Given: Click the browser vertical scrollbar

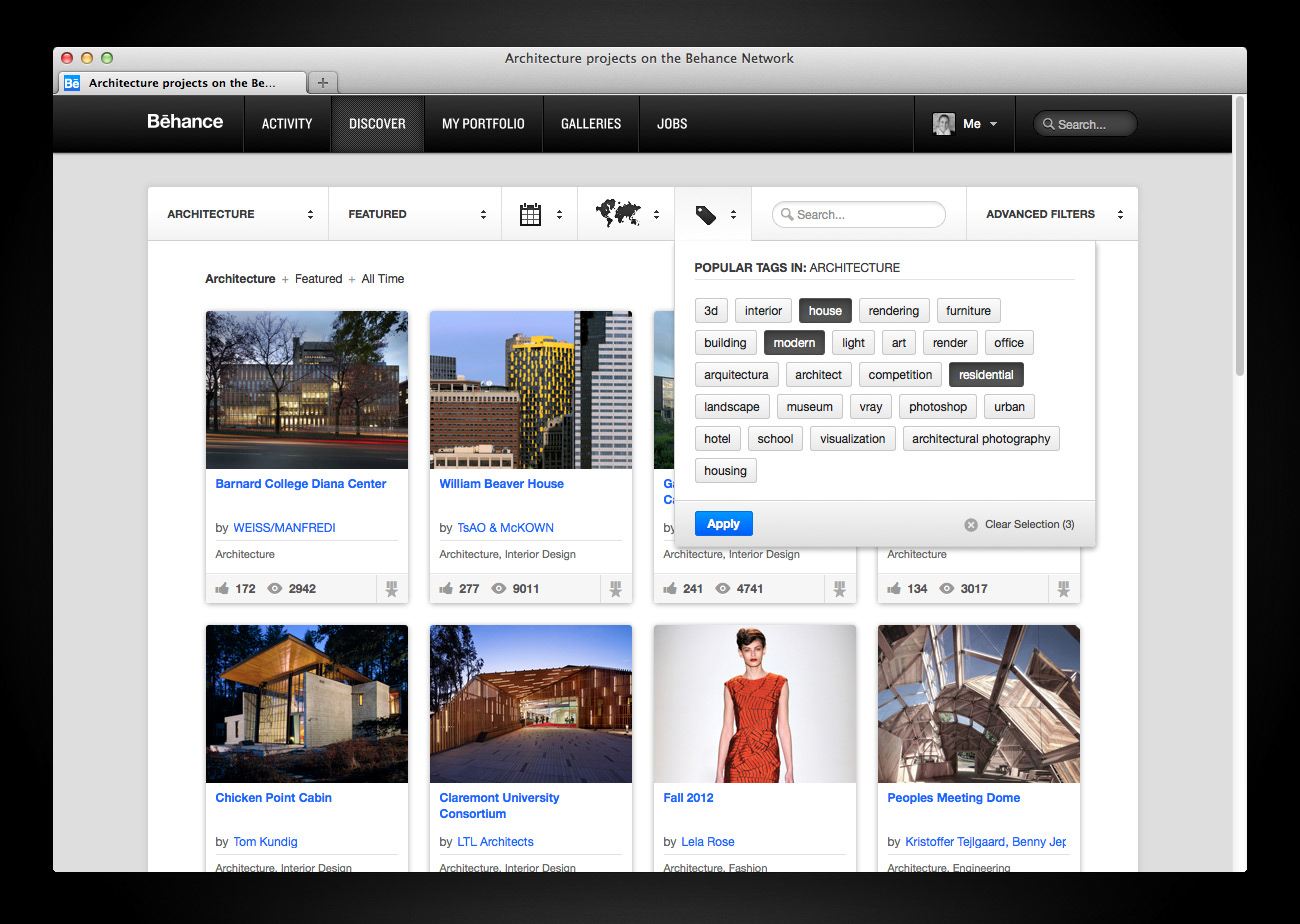Looking at the screenshot, I should click(x=1240, y=236).
